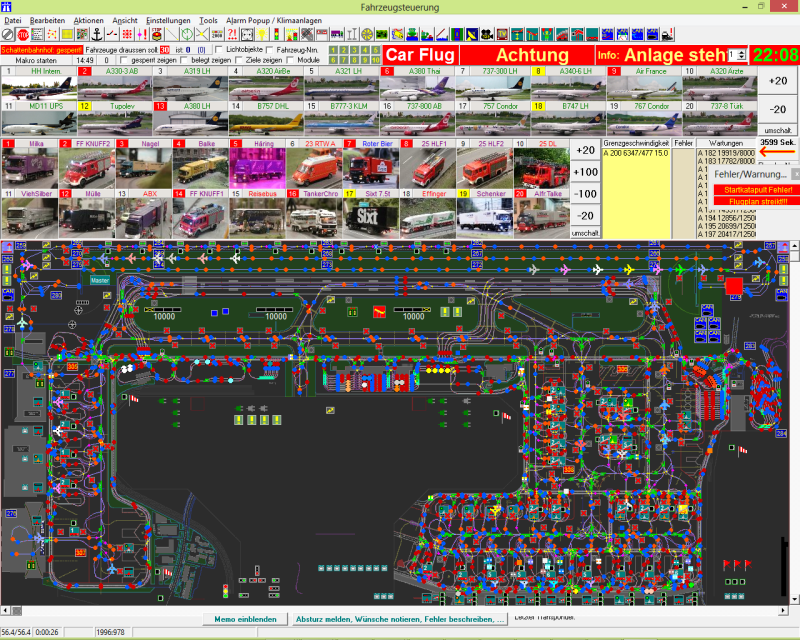
Task: Open the Aktionen menu
Action: click(89, 20)
